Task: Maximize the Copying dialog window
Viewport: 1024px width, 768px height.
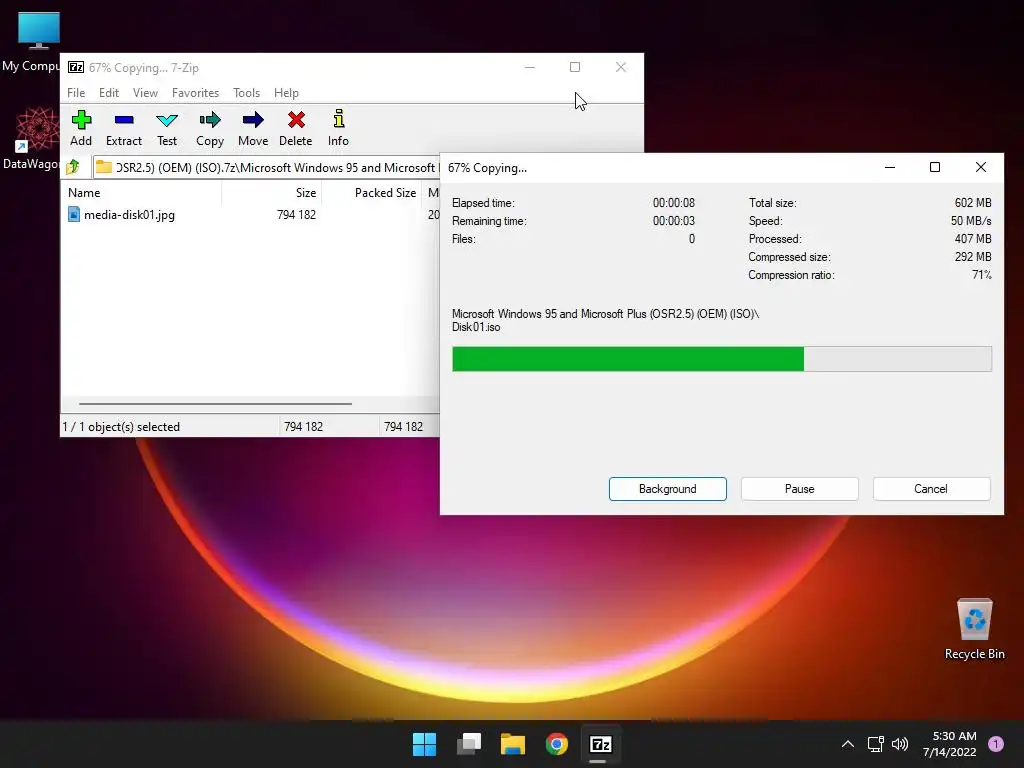Action: (935, 167)
